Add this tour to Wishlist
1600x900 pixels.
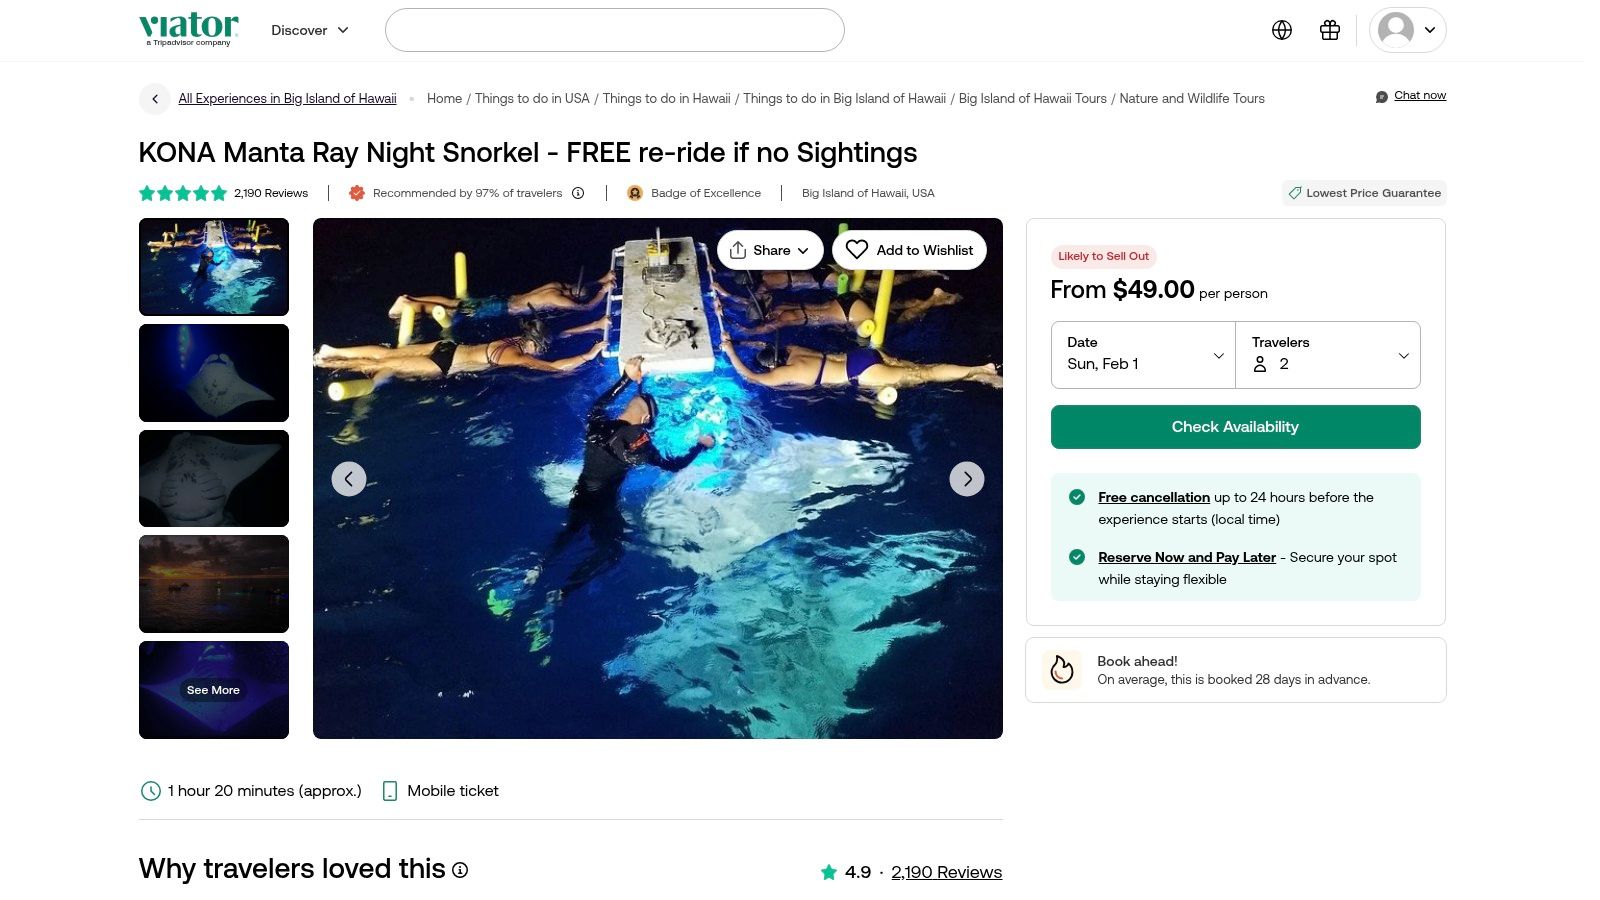909,250
